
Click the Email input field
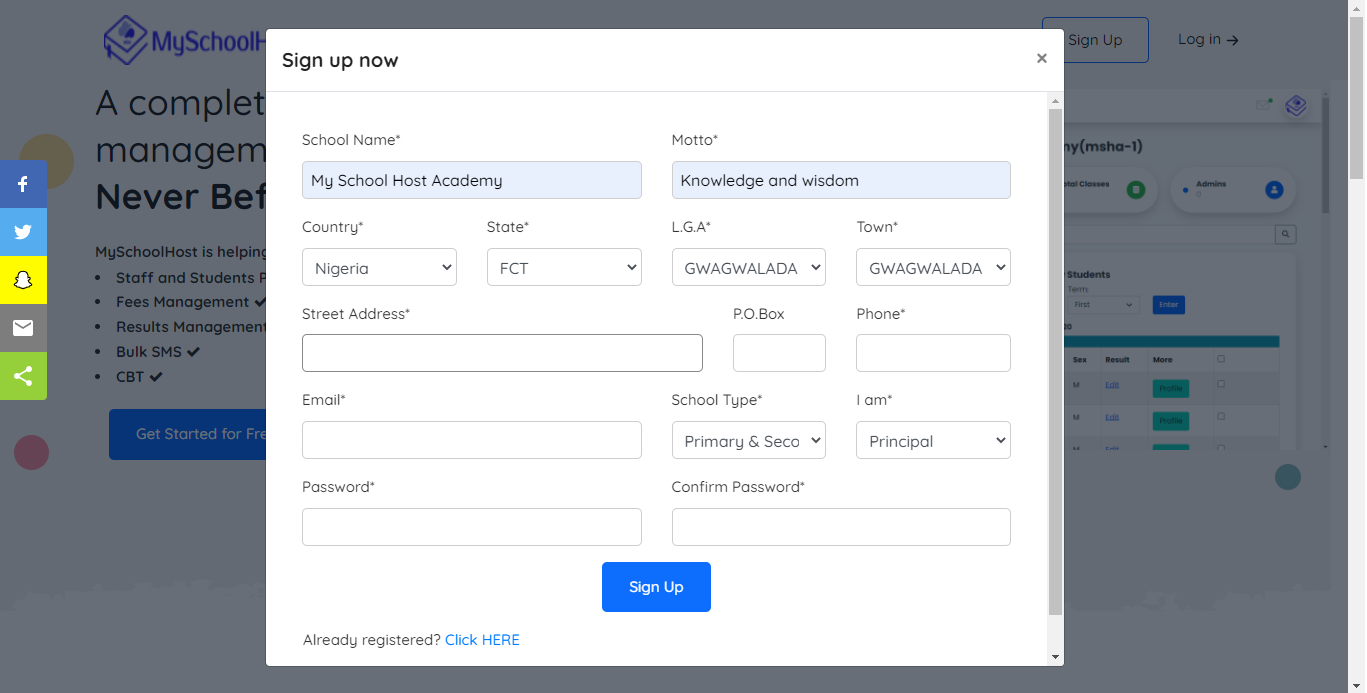[471, 440]
